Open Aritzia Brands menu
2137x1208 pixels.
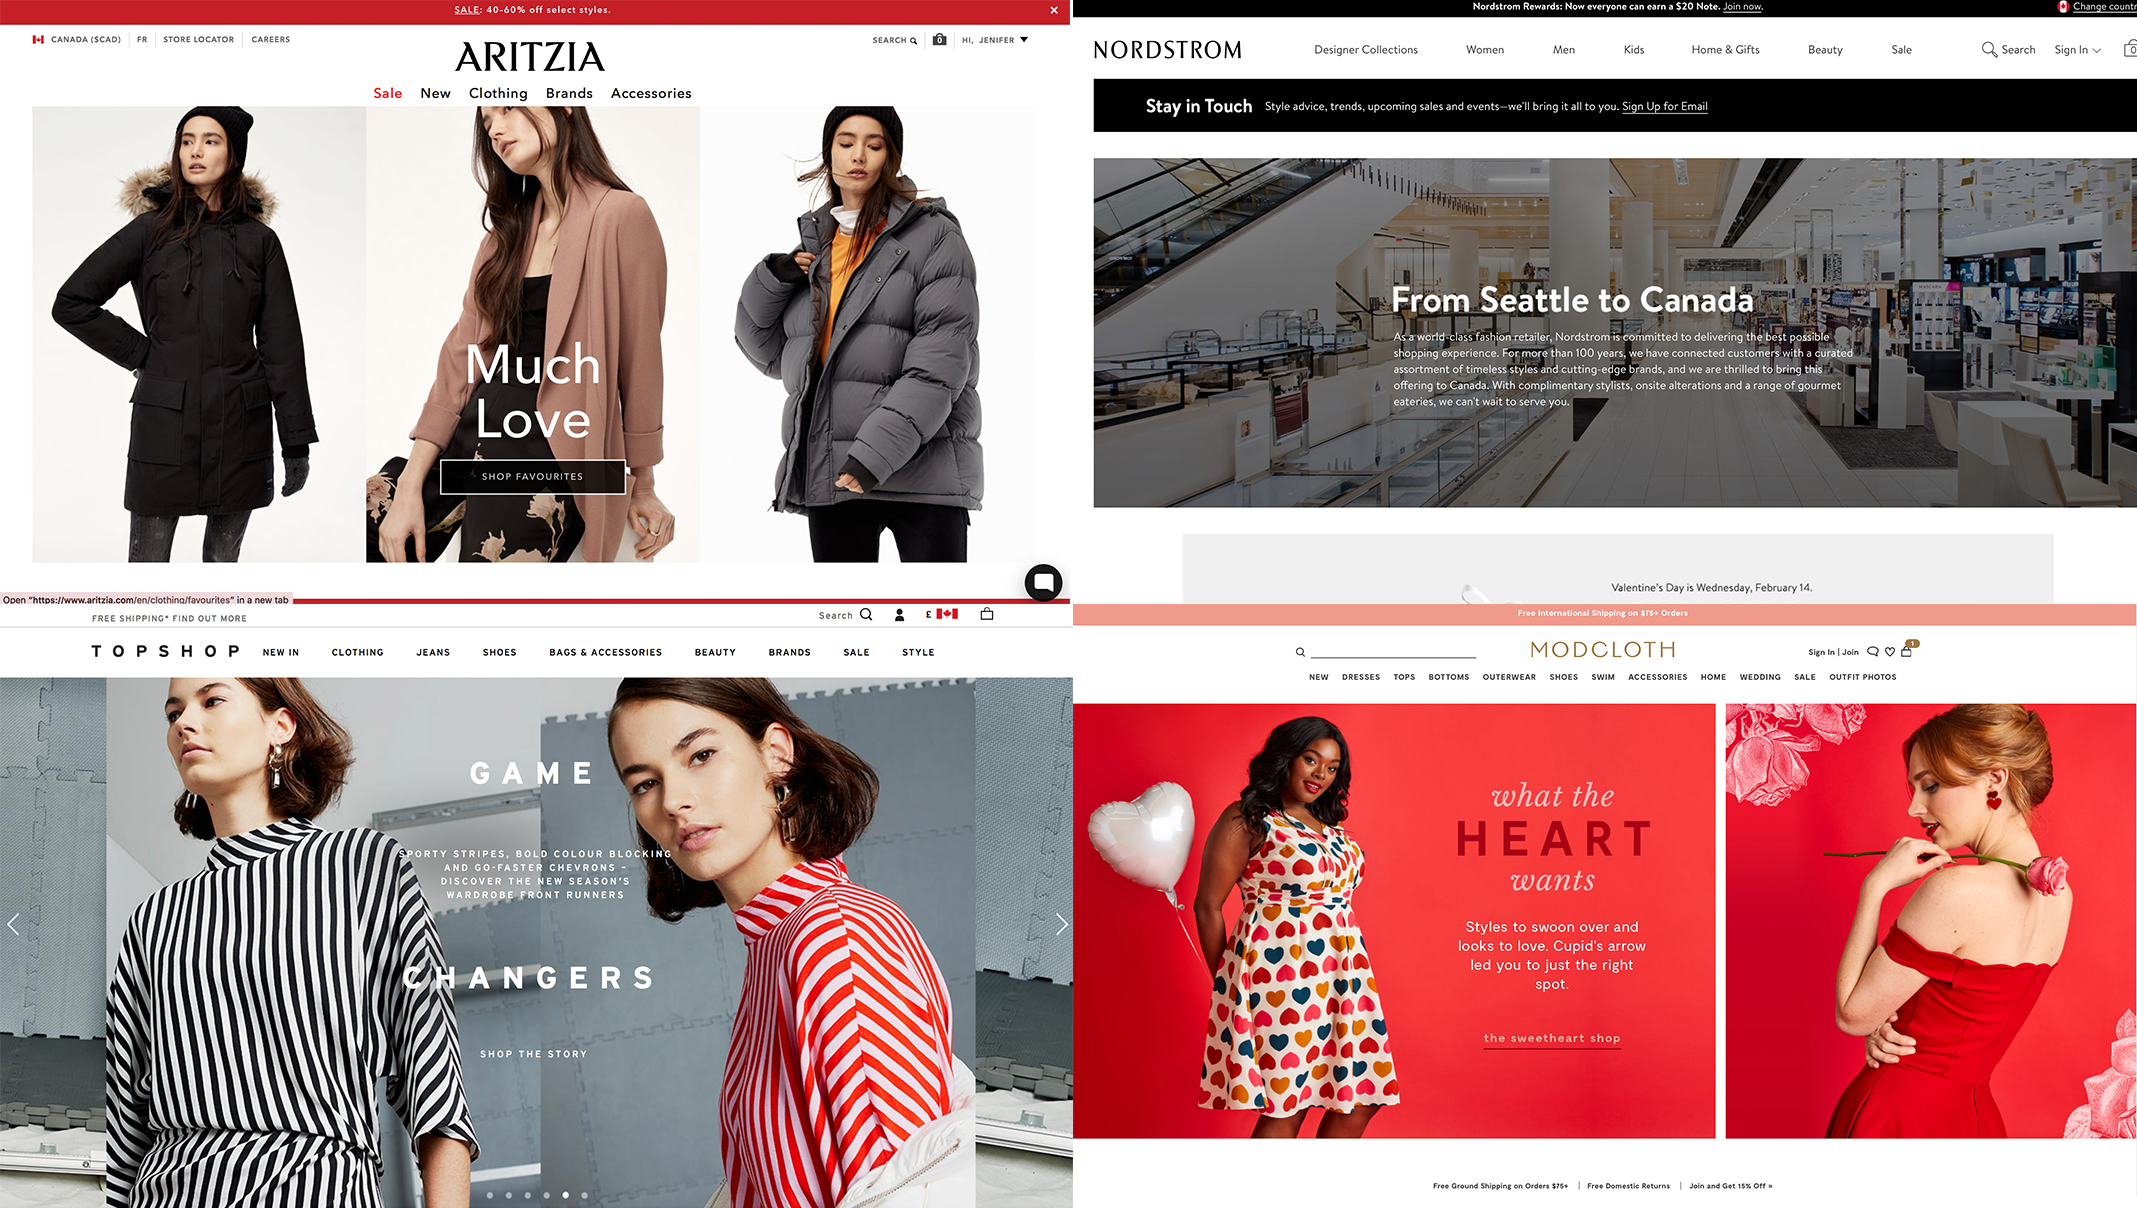coord(569,93)
